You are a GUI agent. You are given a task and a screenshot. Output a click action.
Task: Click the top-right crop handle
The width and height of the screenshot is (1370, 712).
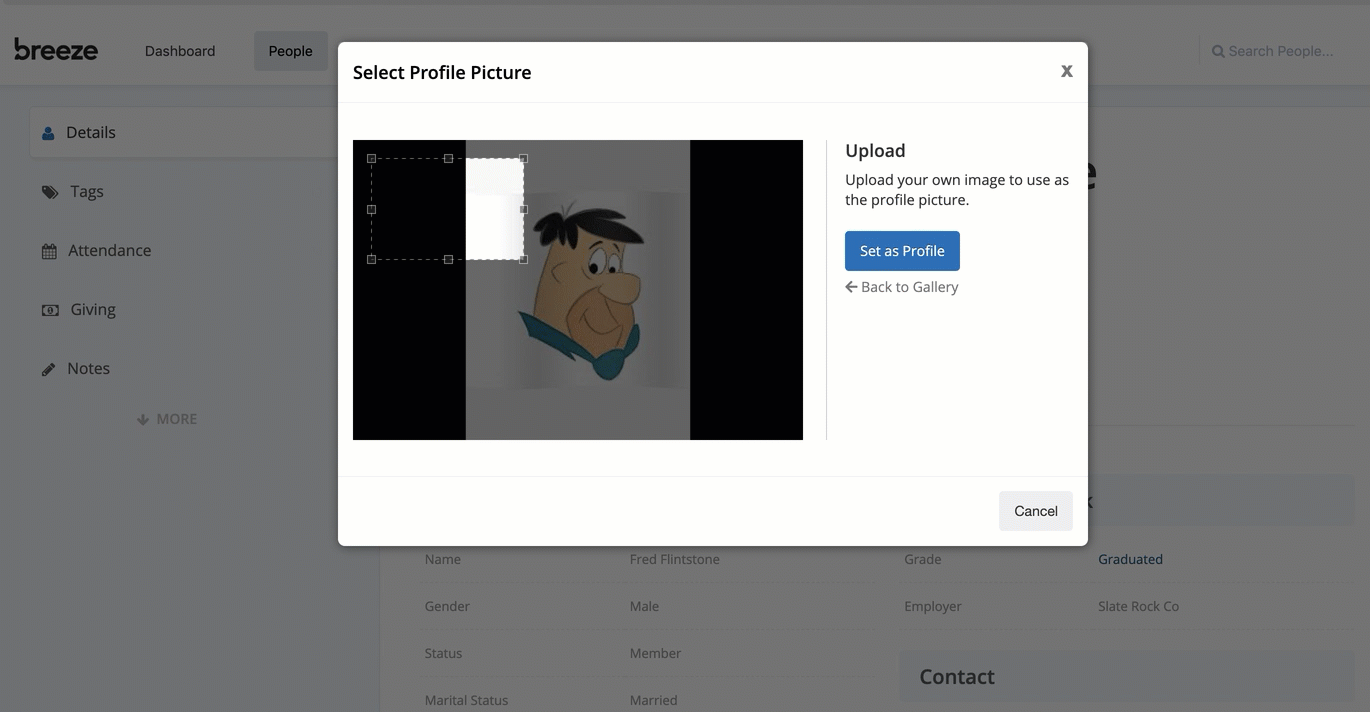pos(524,158)
